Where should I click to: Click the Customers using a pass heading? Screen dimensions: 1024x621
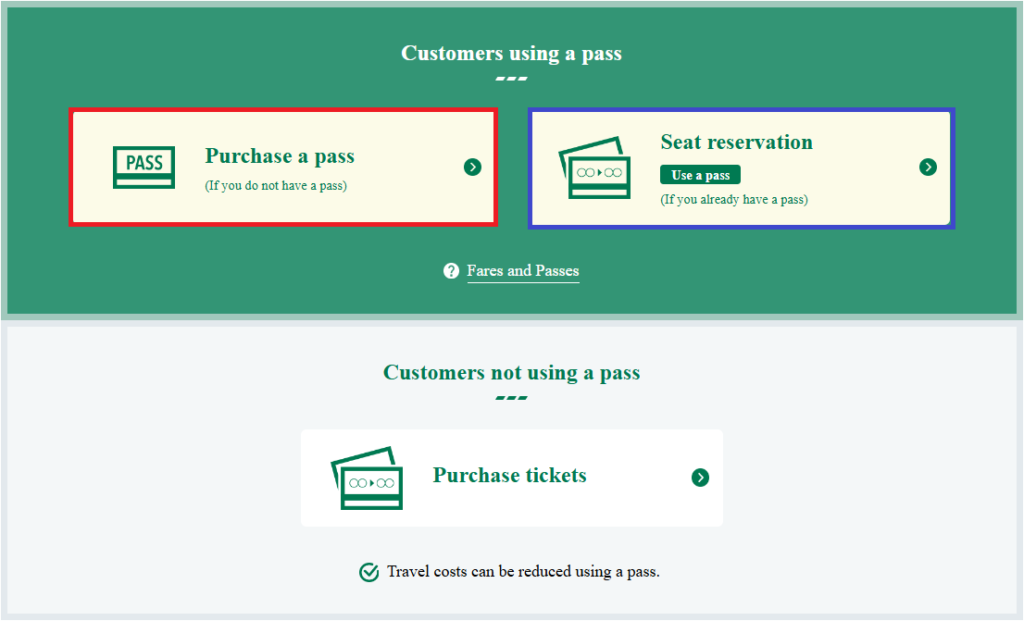[x=511, y=53]
